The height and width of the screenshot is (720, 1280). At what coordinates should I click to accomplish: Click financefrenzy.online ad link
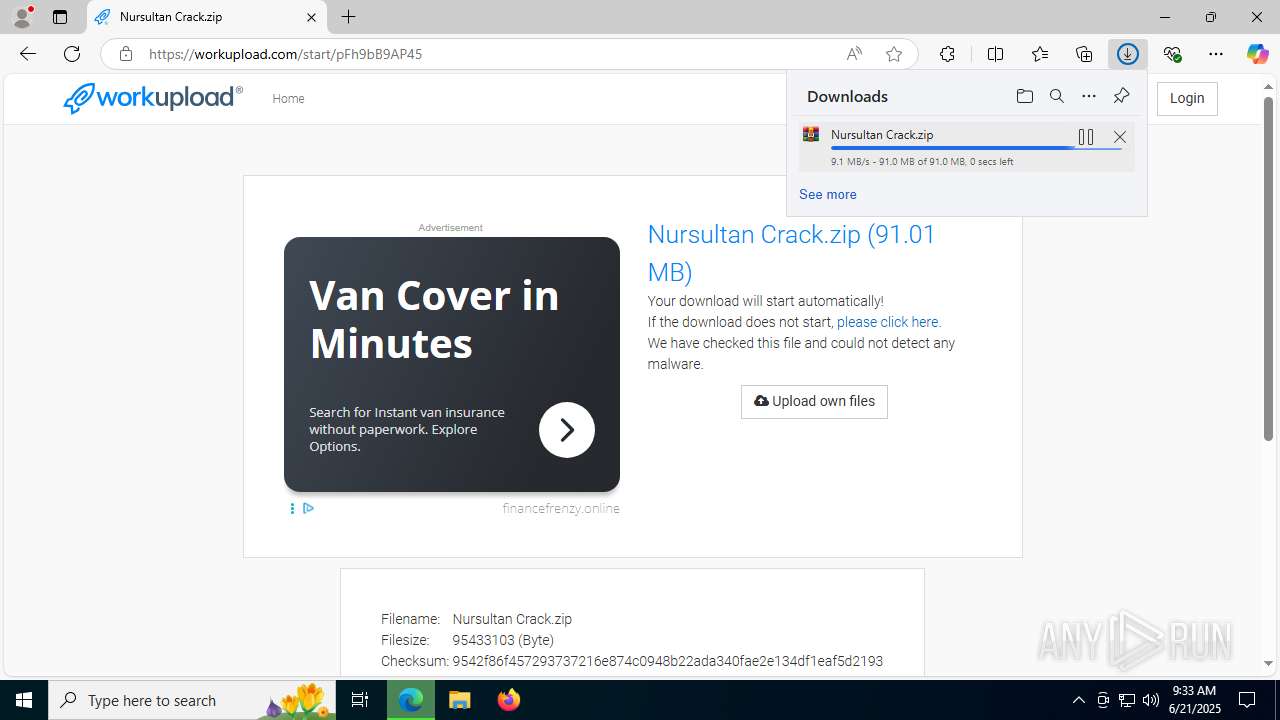[561, 508]
